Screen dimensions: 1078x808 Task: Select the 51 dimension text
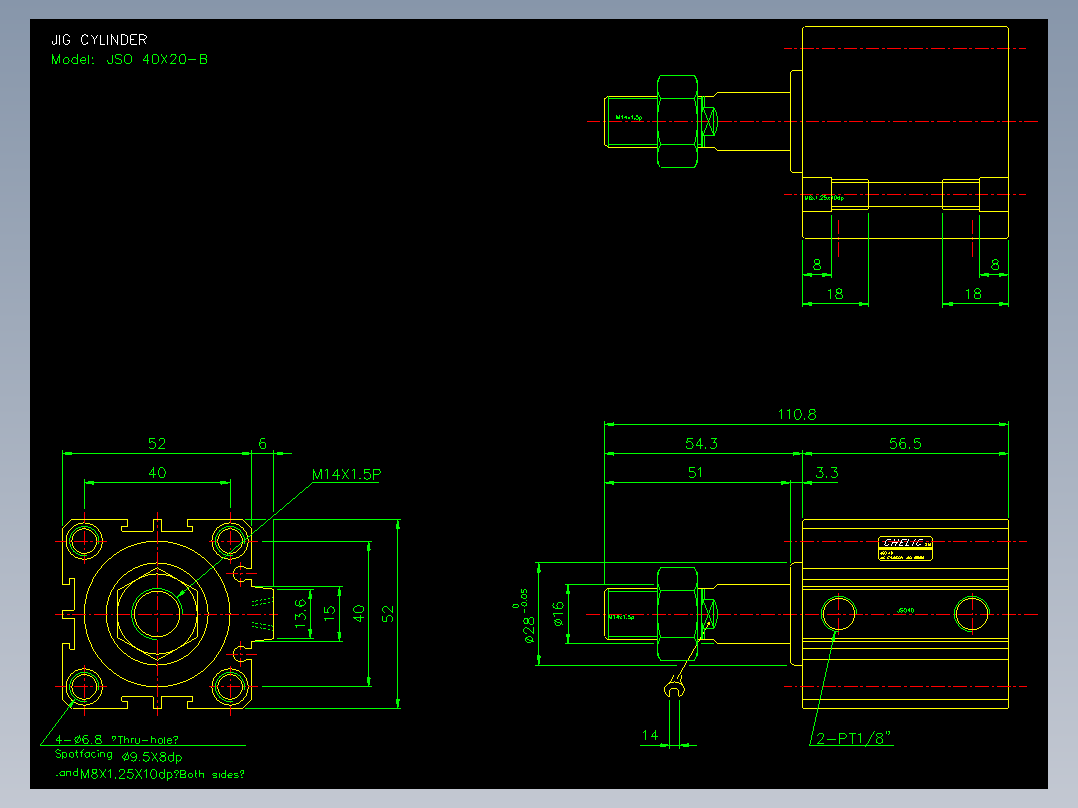point(695,472)
